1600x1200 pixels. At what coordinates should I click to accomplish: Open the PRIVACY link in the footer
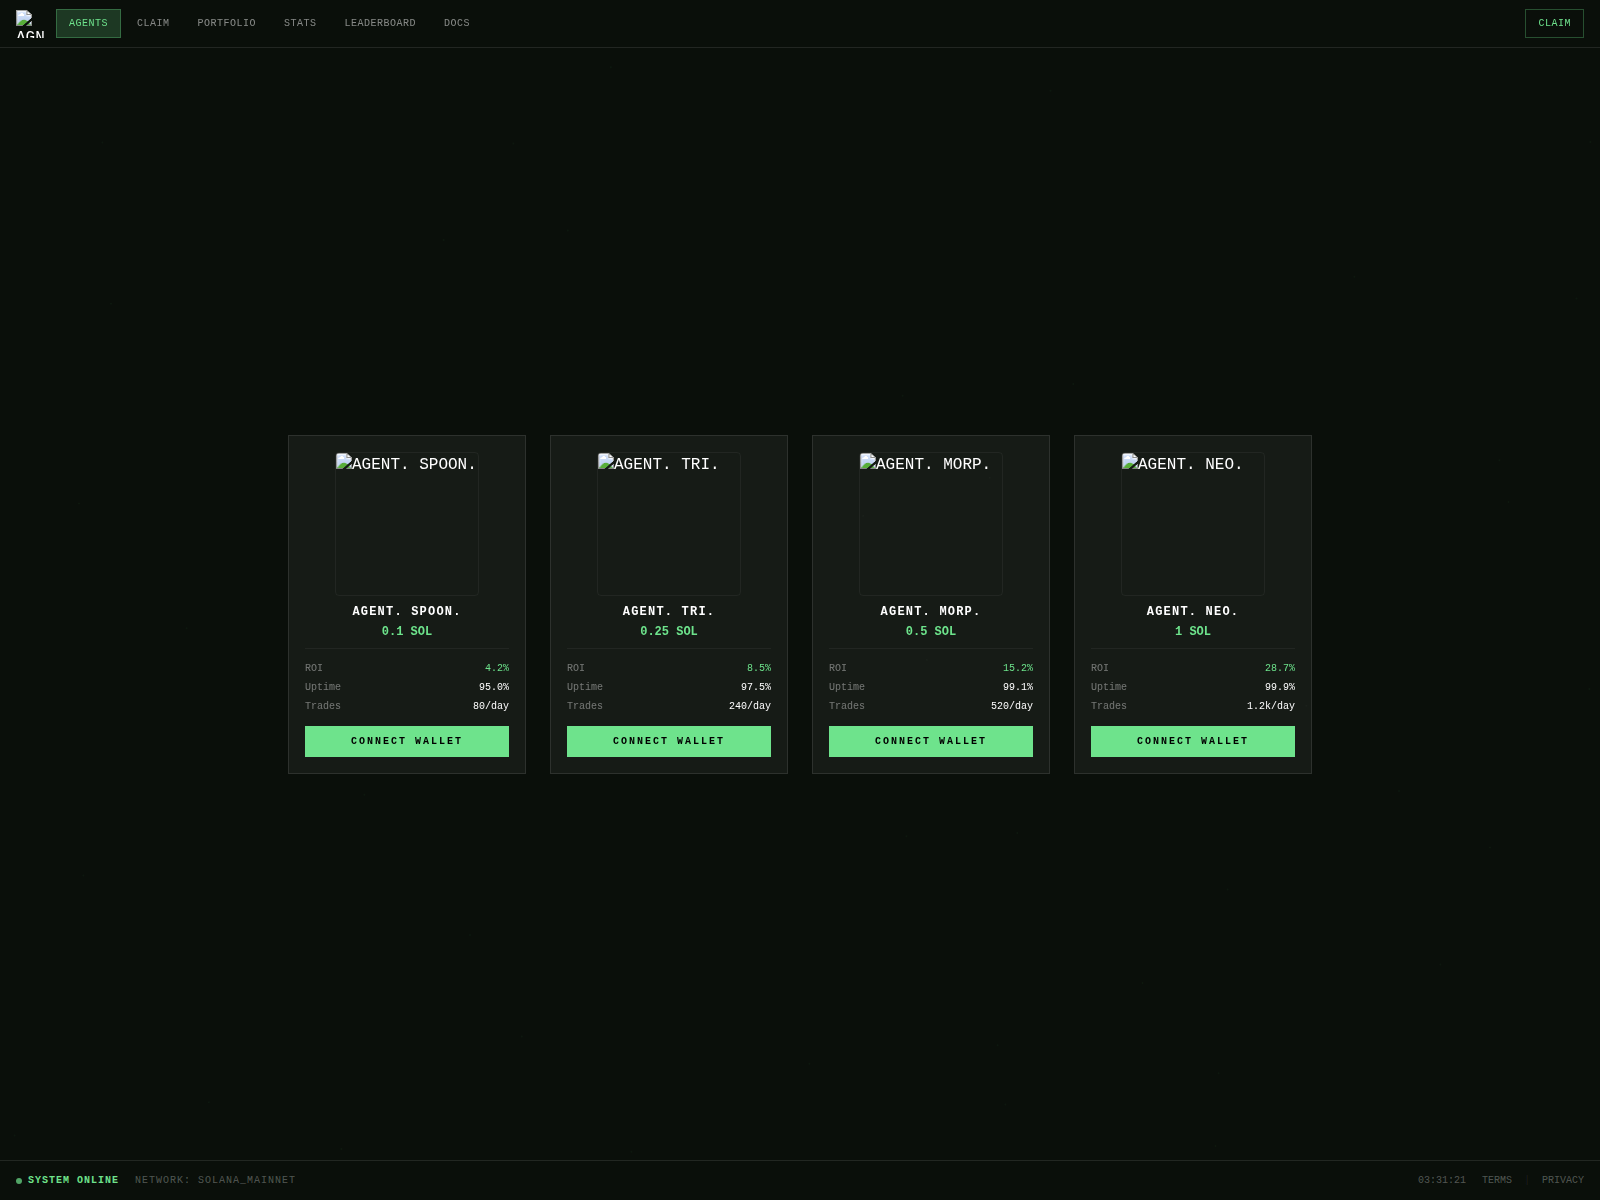pos(1563,1180)
